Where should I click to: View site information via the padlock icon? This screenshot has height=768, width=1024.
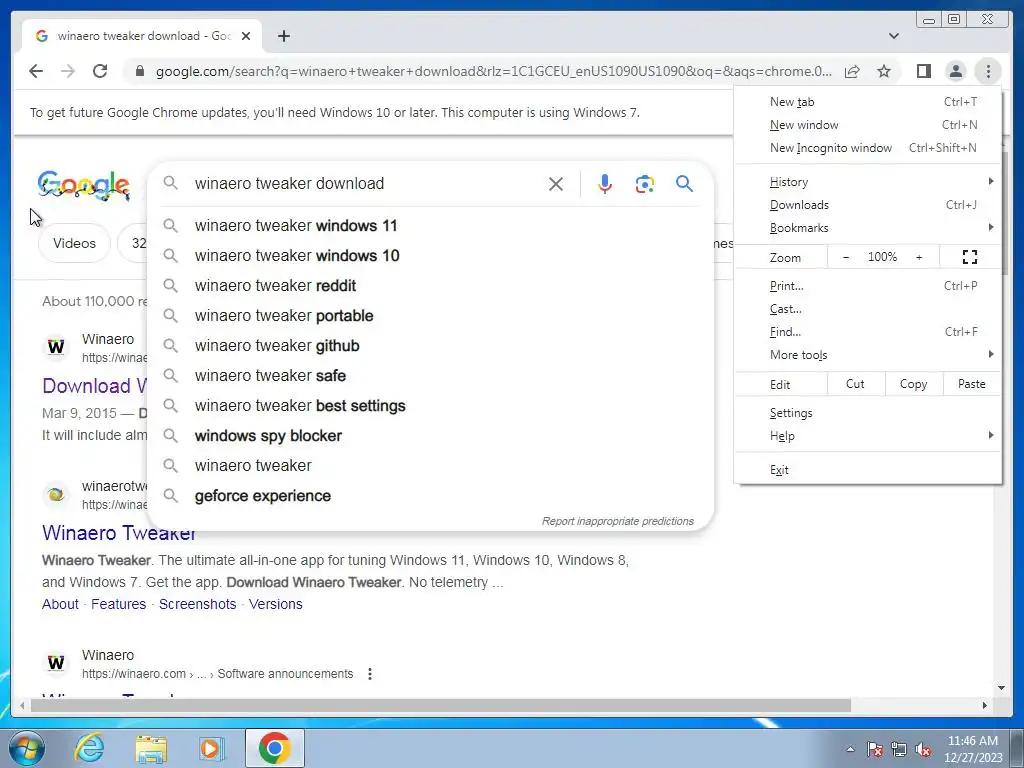(139, 71)
